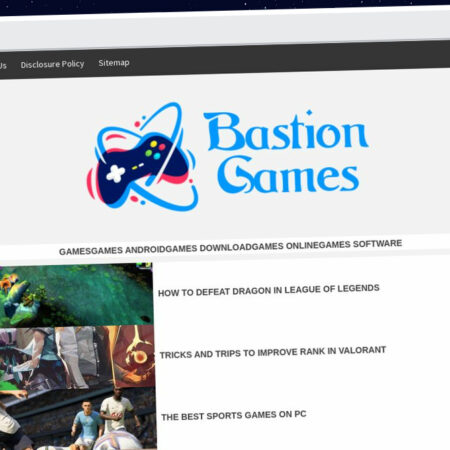Open the GAMES category

[75, 251]
